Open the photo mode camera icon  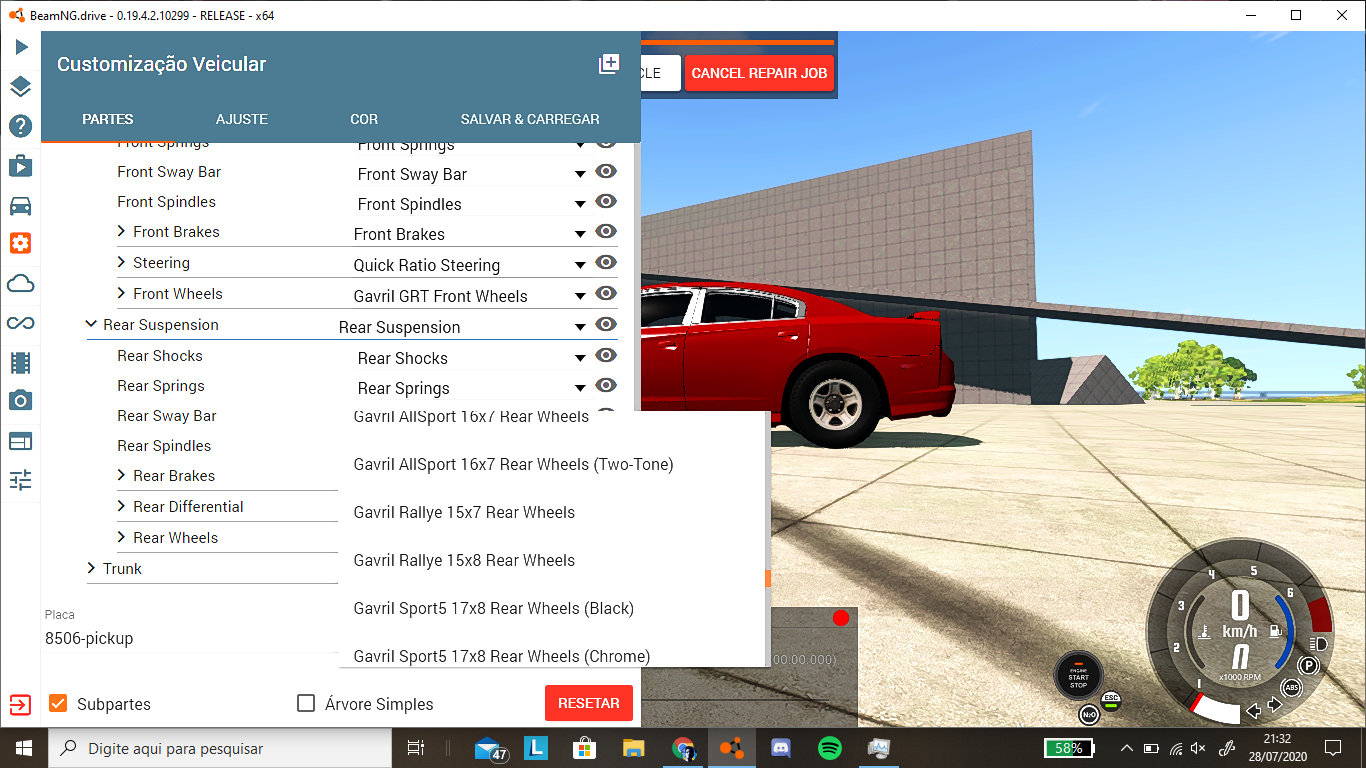coord(21,400)
